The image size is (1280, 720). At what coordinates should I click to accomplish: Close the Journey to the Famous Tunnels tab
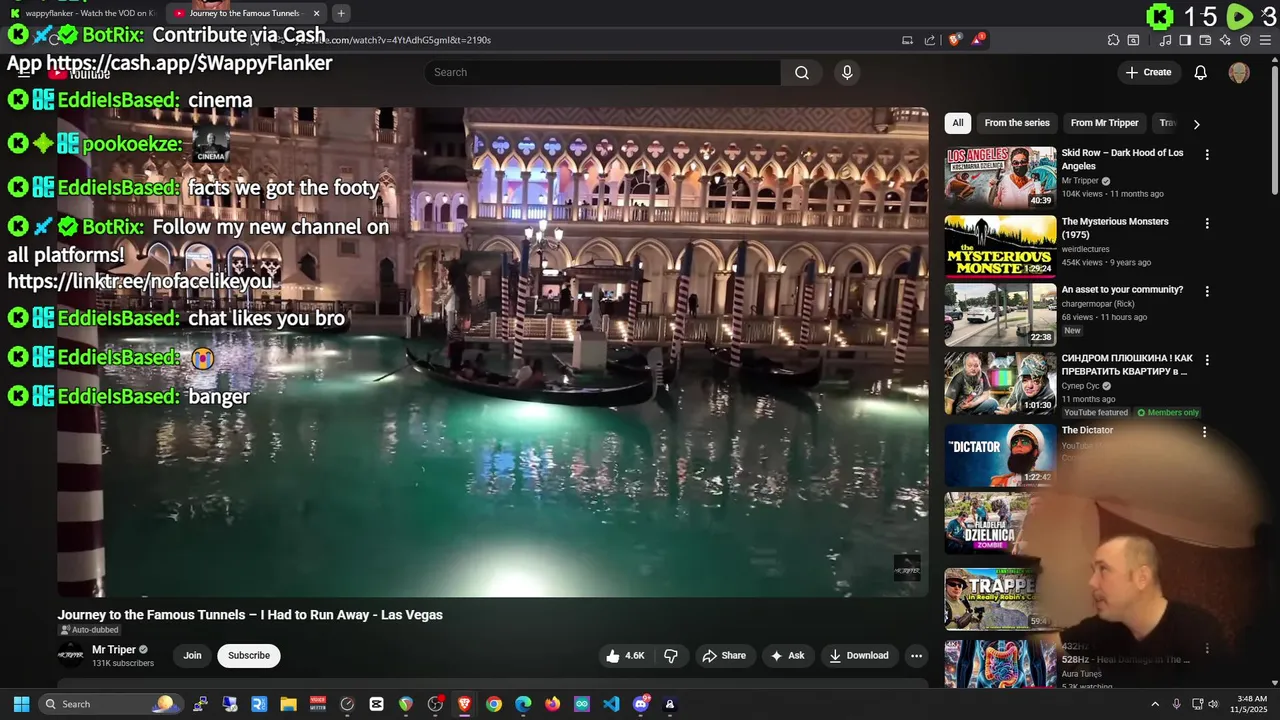[317, 13]
